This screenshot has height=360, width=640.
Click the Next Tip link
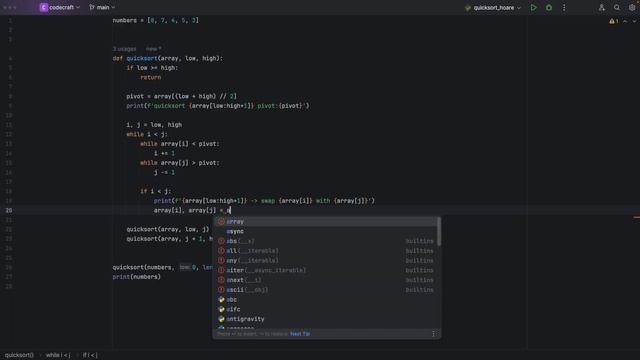(x=300, y=334)
